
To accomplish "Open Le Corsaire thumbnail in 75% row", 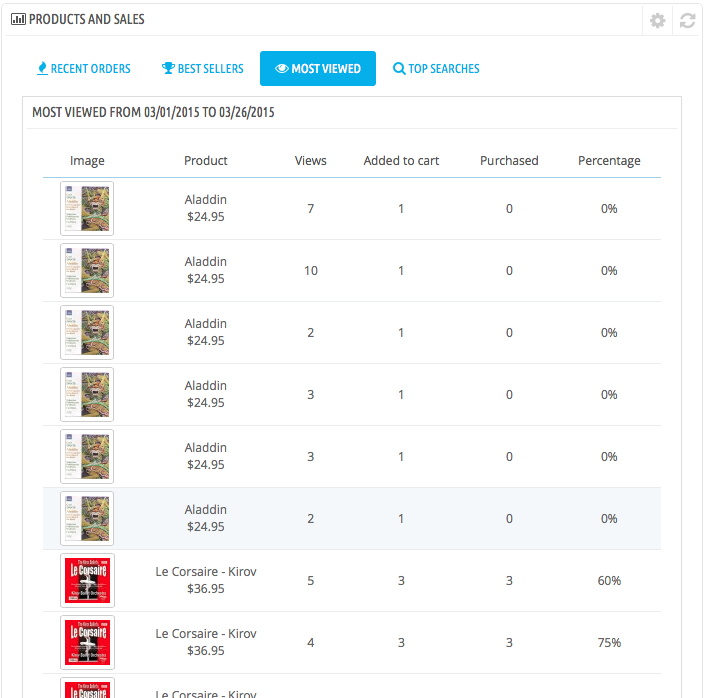I will pos(88,642).
